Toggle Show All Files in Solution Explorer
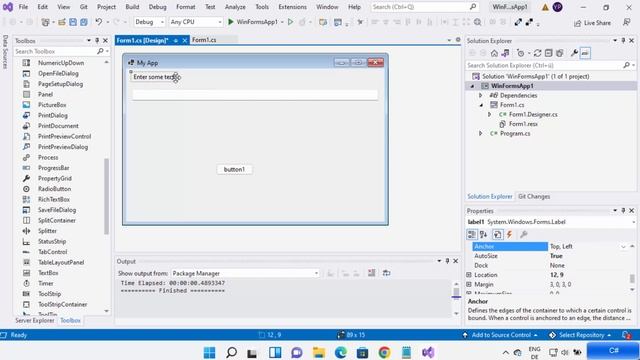Image resolution: width=640 pixels, height=360 pixels. [x=560, y=53]
